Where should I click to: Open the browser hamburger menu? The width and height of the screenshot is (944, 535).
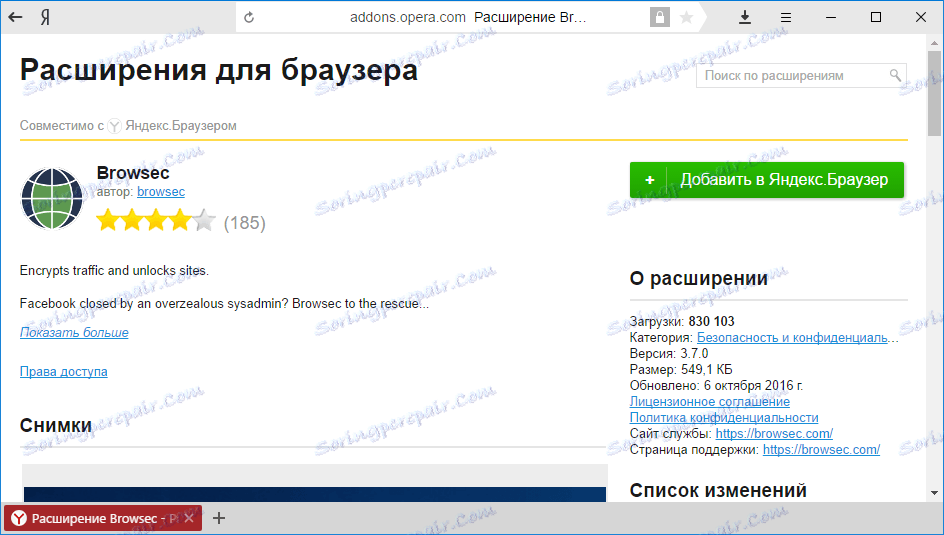(786, 17)
